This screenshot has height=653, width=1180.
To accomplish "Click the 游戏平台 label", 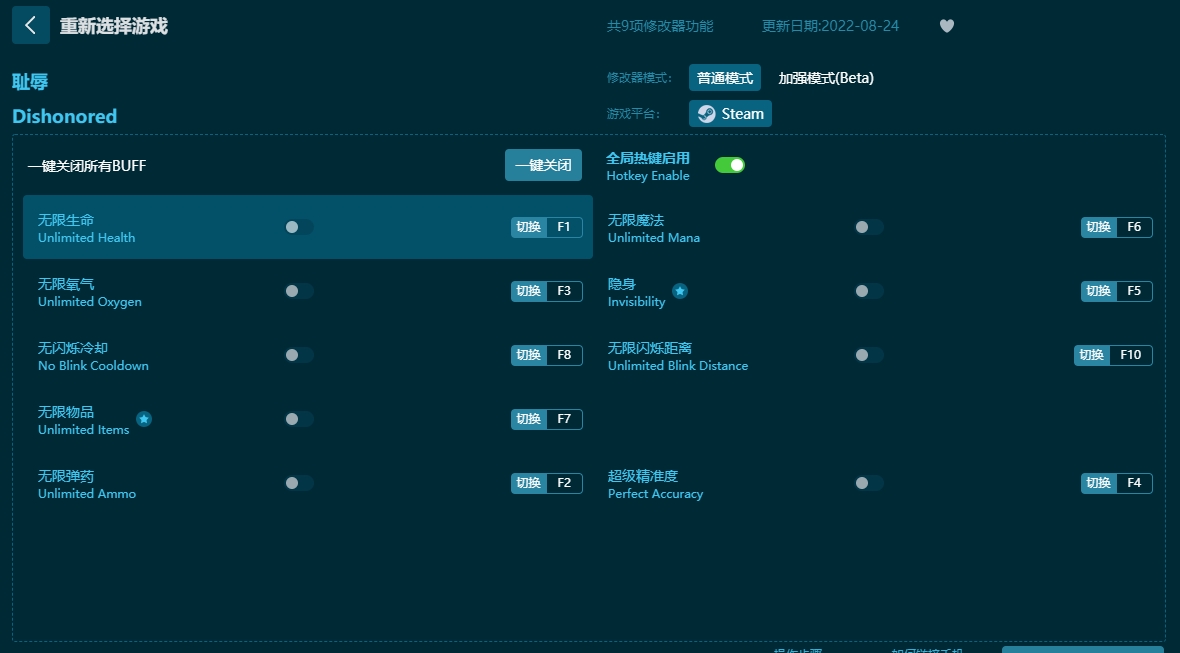I will click(633, 114).
